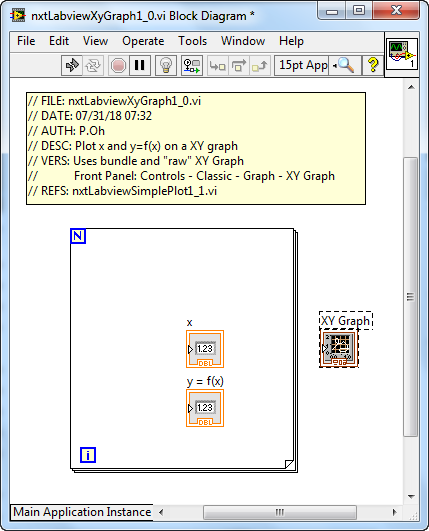This screenshot has width=429, height=531.
Task: Click the Step Over button
Action: click(239, 65)
